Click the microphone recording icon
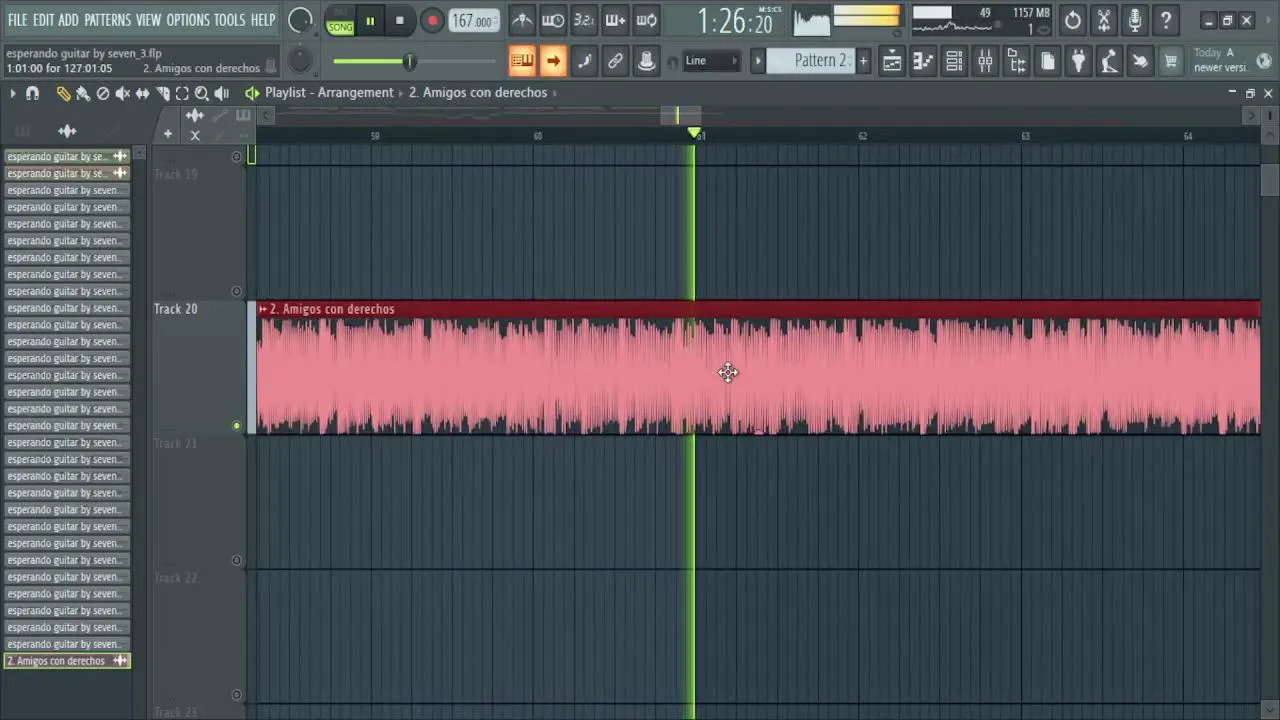Viewport: 1280px width, 720px height. [1135, 20]
